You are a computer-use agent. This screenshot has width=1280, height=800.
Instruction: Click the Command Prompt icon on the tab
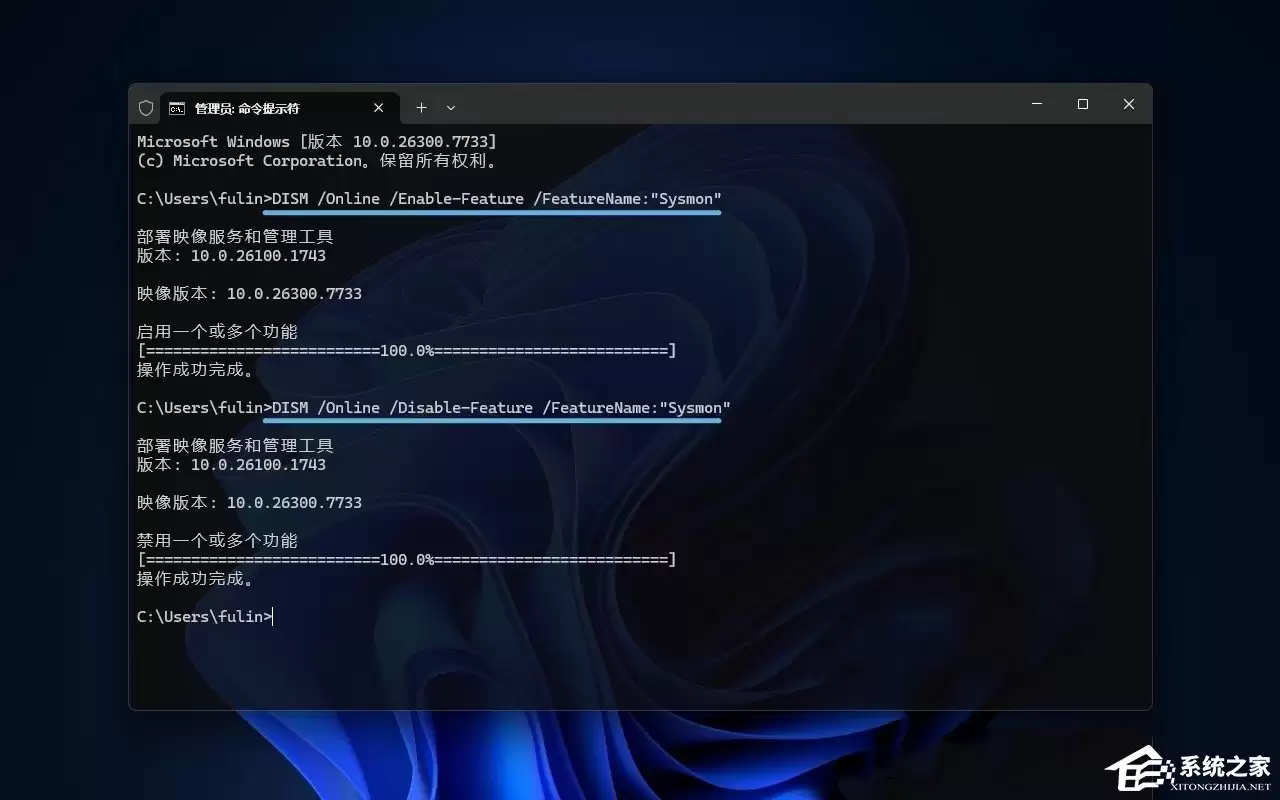point(177,107)
